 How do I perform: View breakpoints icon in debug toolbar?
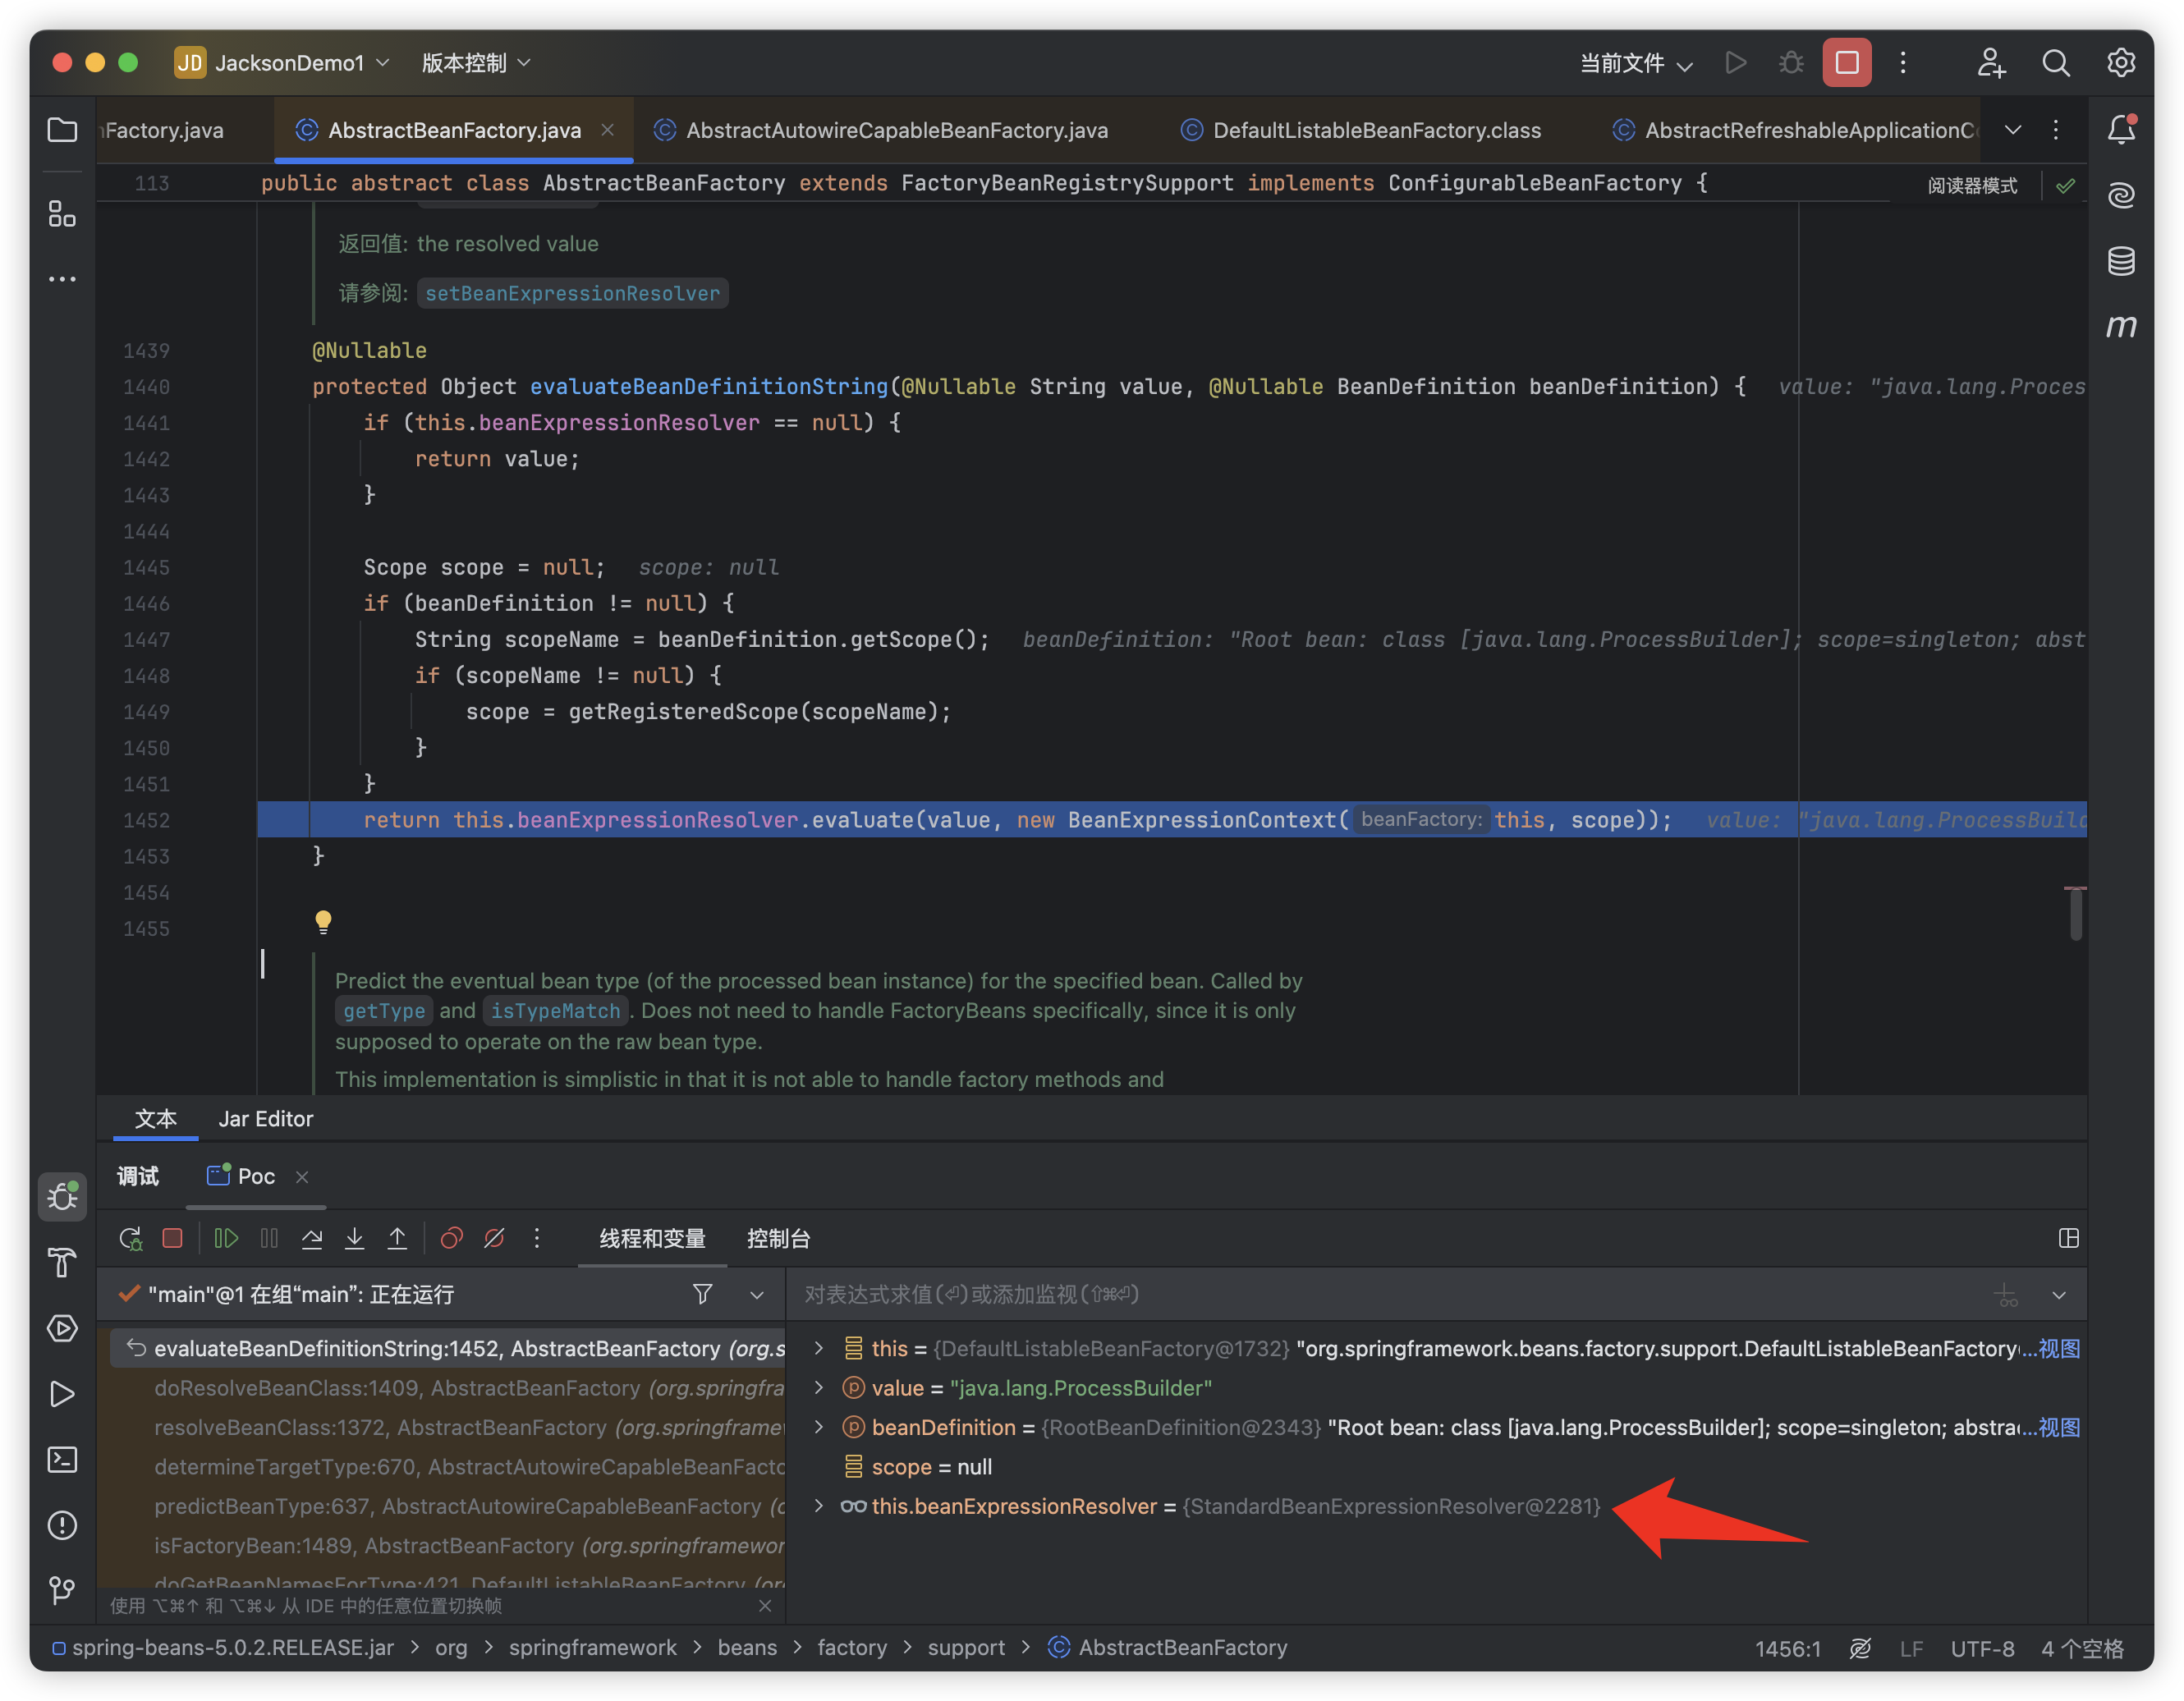tap(452, 1238)
